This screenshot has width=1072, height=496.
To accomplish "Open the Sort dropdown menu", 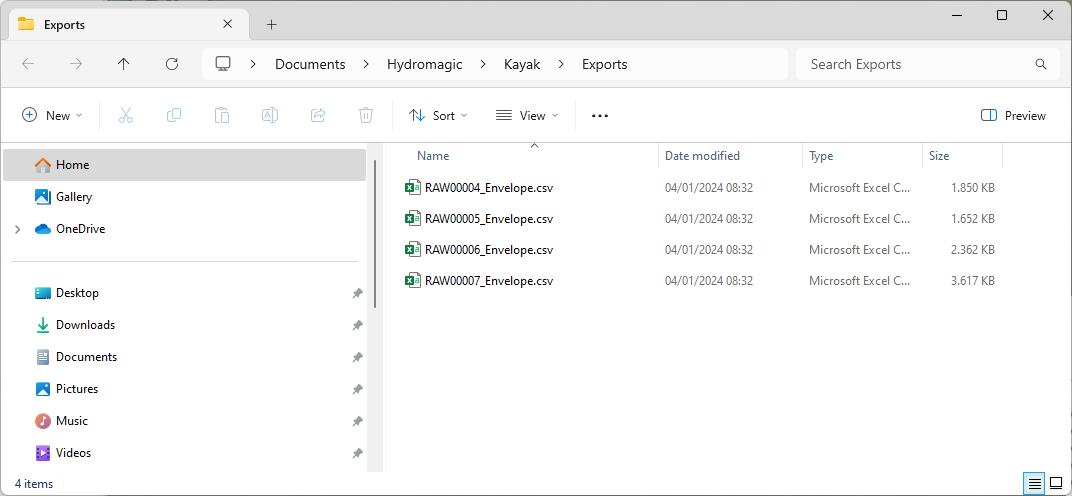I will click(438, 116).
